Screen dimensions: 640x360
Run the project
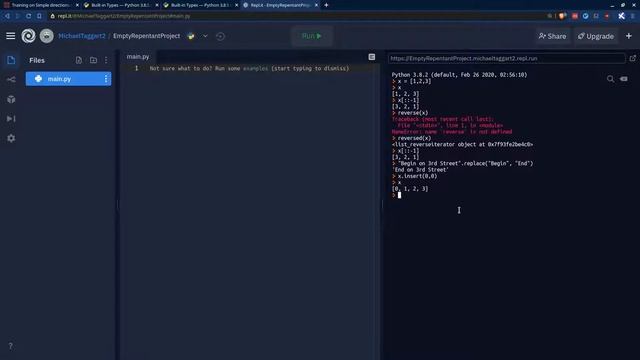click(312, 36)
